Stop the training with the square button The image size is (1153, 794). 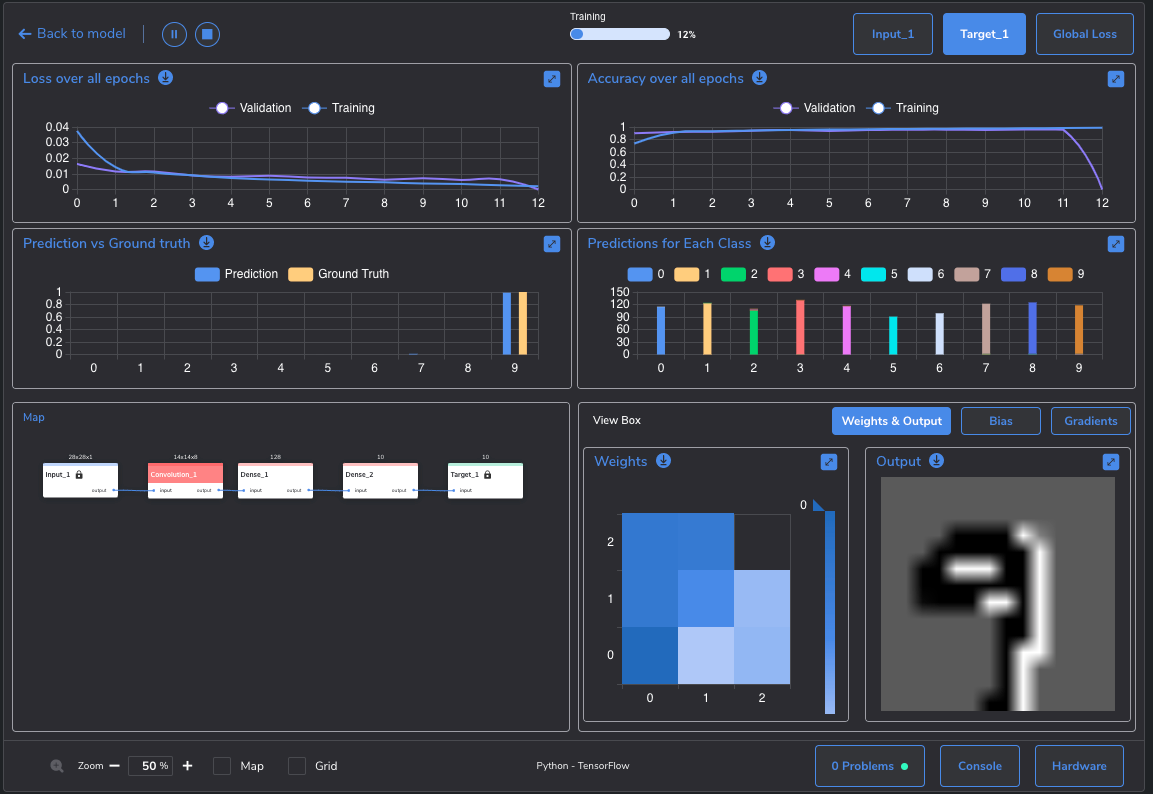(x=207, y=34)
